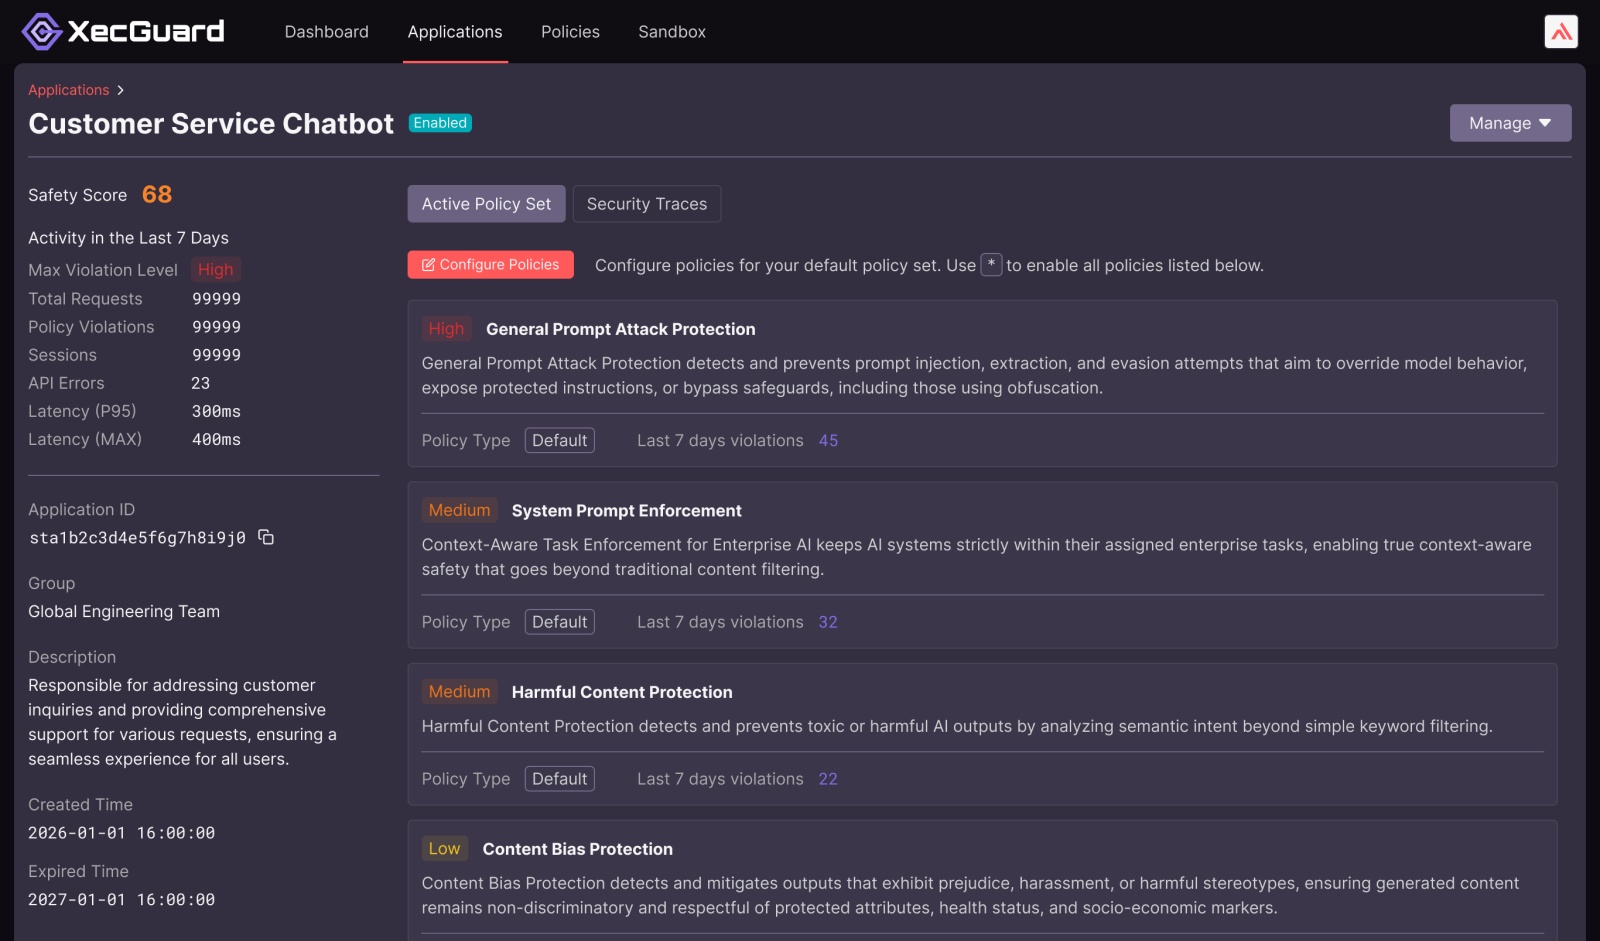Click the XecGuard logo icon

tap(42, 32)
